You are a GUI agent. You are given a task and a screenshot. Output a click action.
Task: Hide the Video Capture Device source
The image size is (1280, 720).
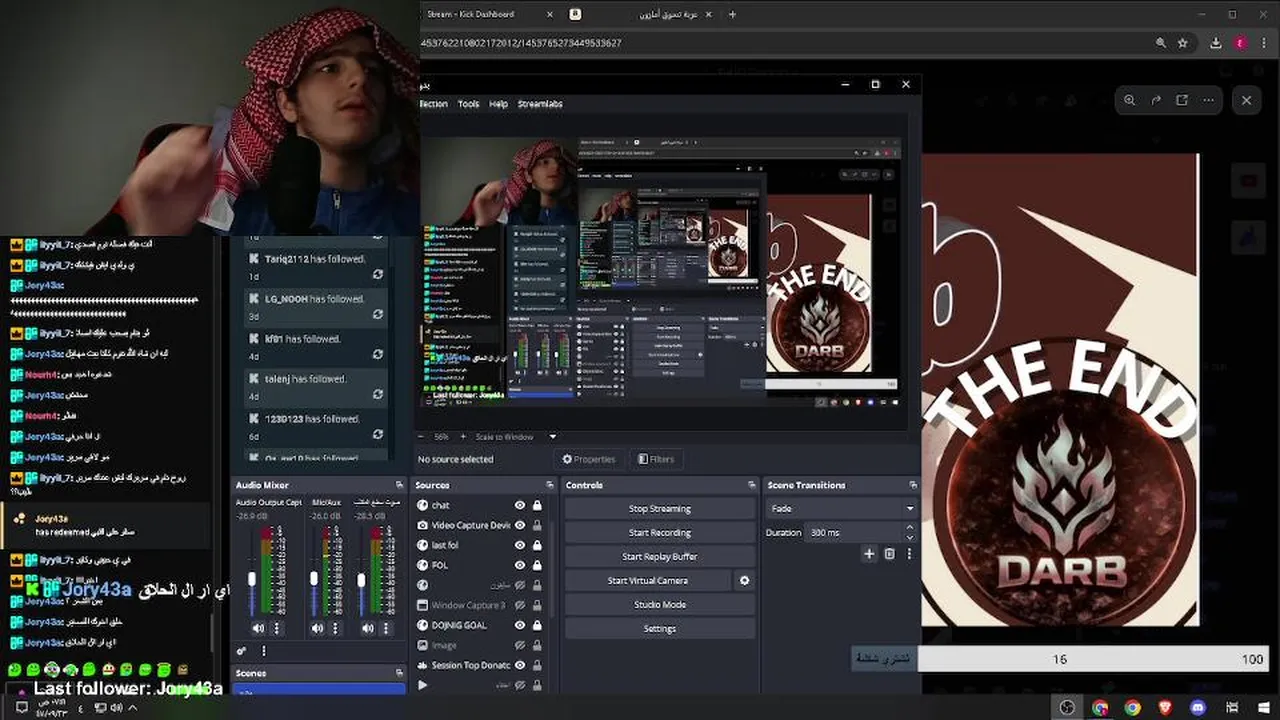pyautogui.click(x=520, y=525)
